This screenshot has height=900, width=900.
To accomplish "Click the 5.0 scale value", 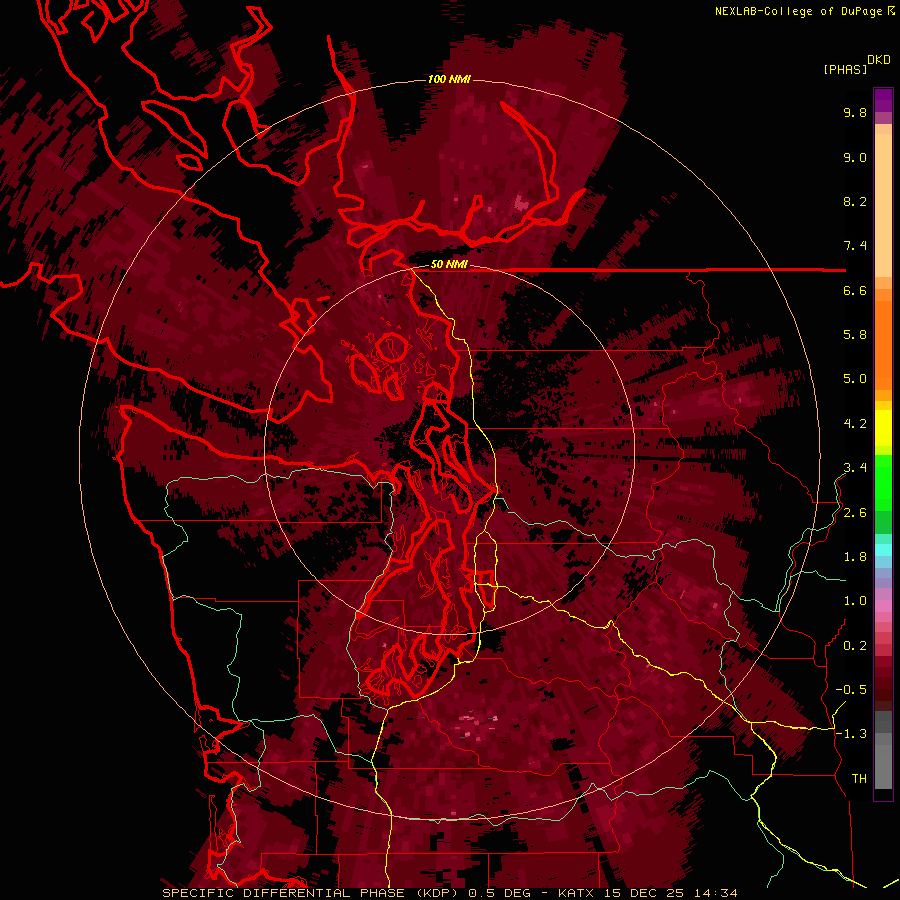I will pos(855,379).
